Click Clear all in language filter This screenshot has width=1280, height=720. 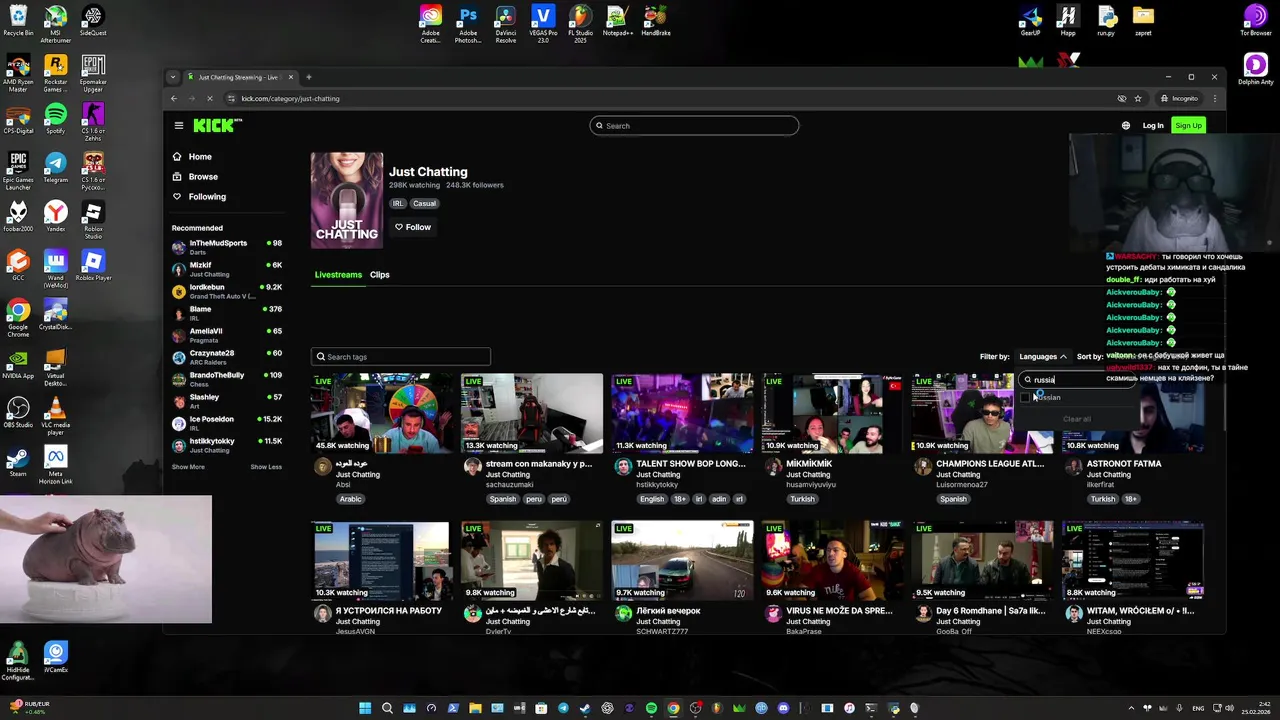click(x=1077, y=419)
